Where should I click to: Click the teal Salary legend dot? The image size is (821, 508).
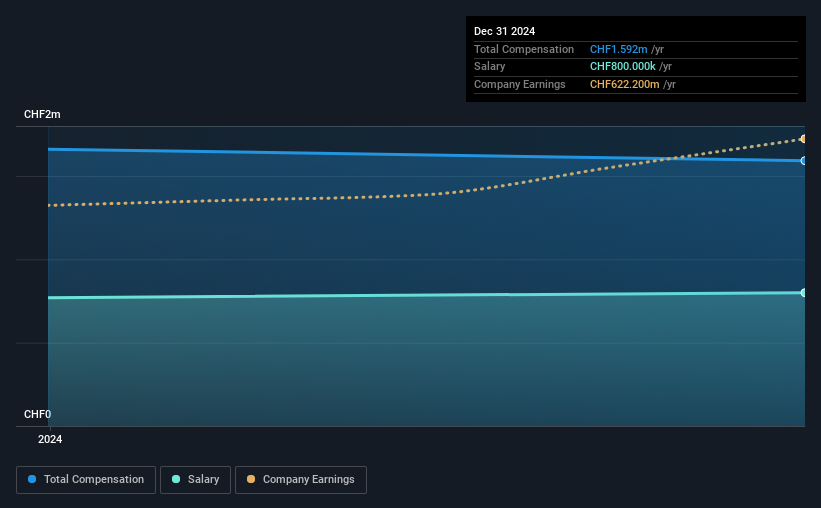click(176, 479)
